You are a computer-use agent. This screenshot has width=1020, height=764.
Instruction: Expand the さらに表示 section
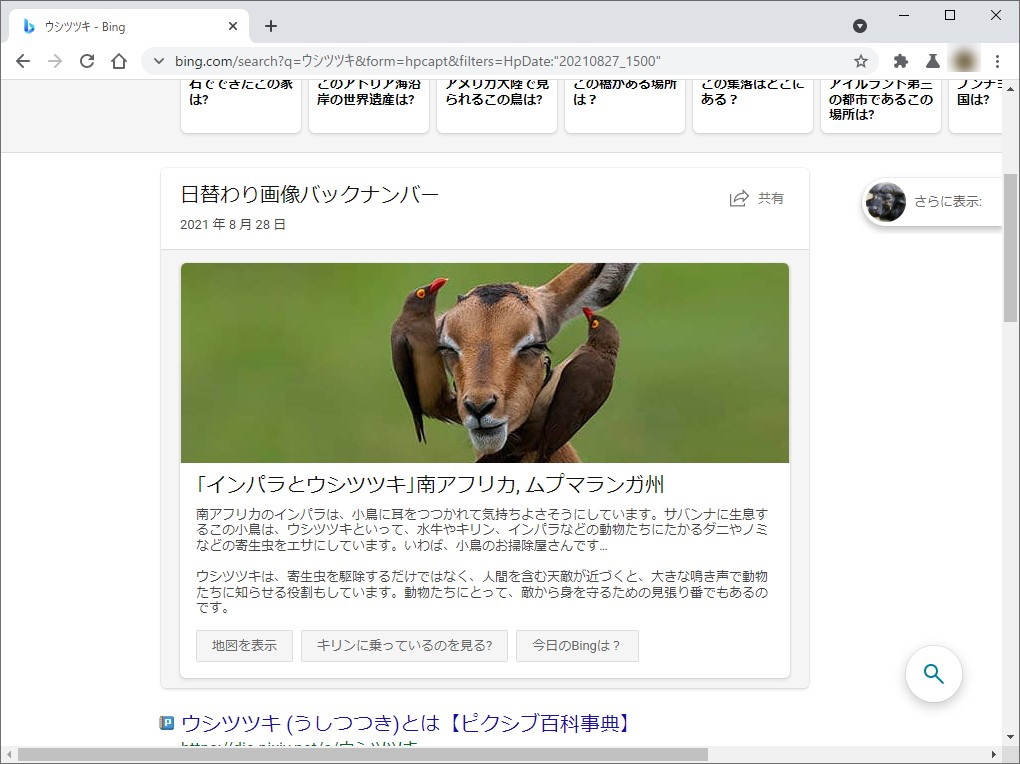(x=940, y=202)
